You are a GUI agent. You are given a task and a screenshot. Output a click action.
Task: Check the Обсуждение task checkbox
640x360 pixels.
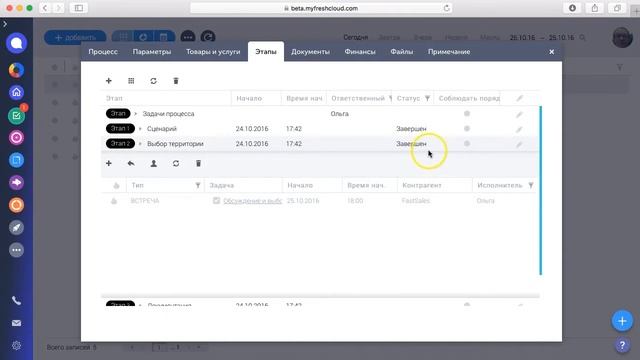pos(216,200)
